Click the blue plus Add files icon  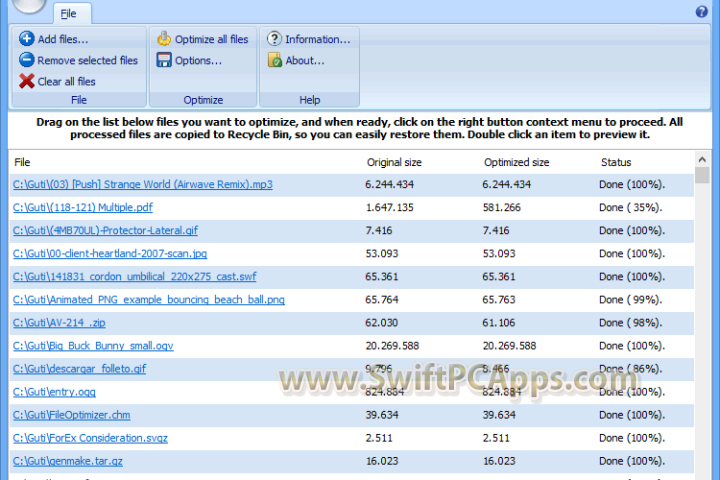click(27, 39)
